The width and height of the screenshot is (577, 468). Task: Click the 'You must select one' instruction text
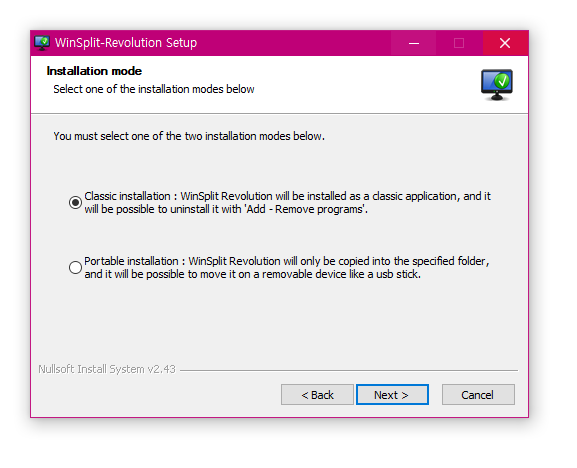point(189,136)
